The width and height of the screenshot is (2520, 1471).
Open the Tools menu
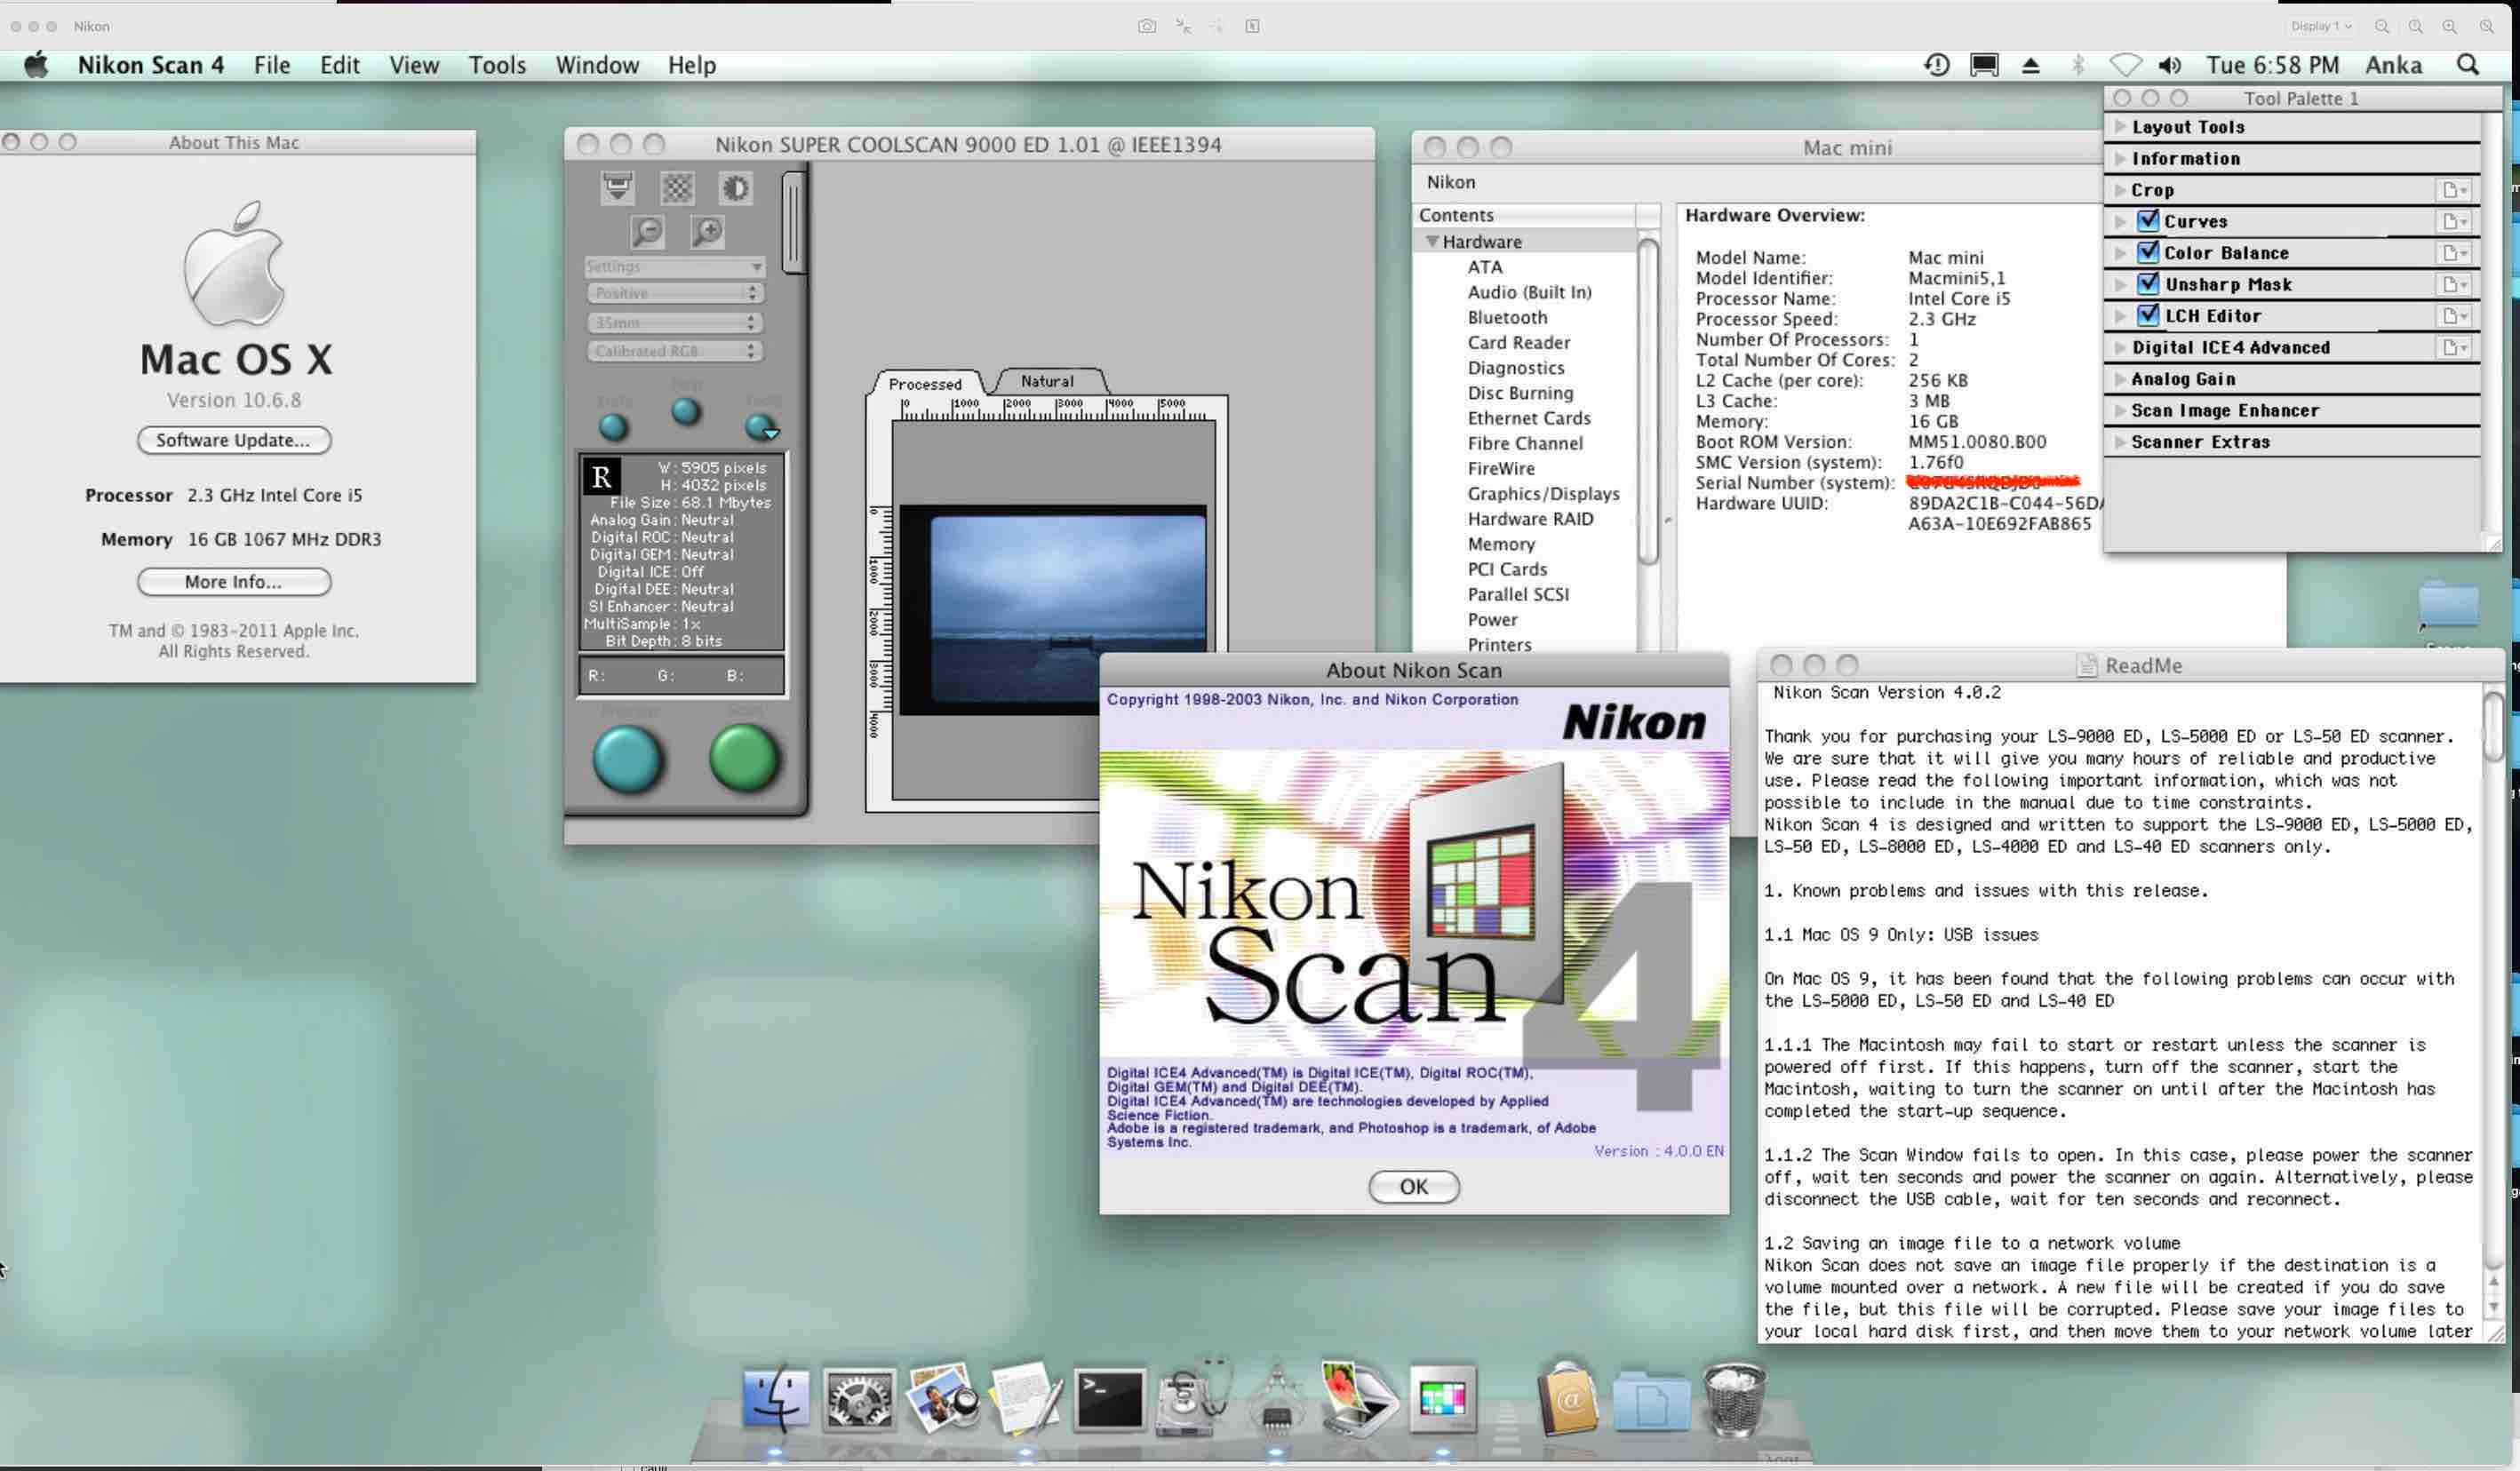tap(497, 65)
